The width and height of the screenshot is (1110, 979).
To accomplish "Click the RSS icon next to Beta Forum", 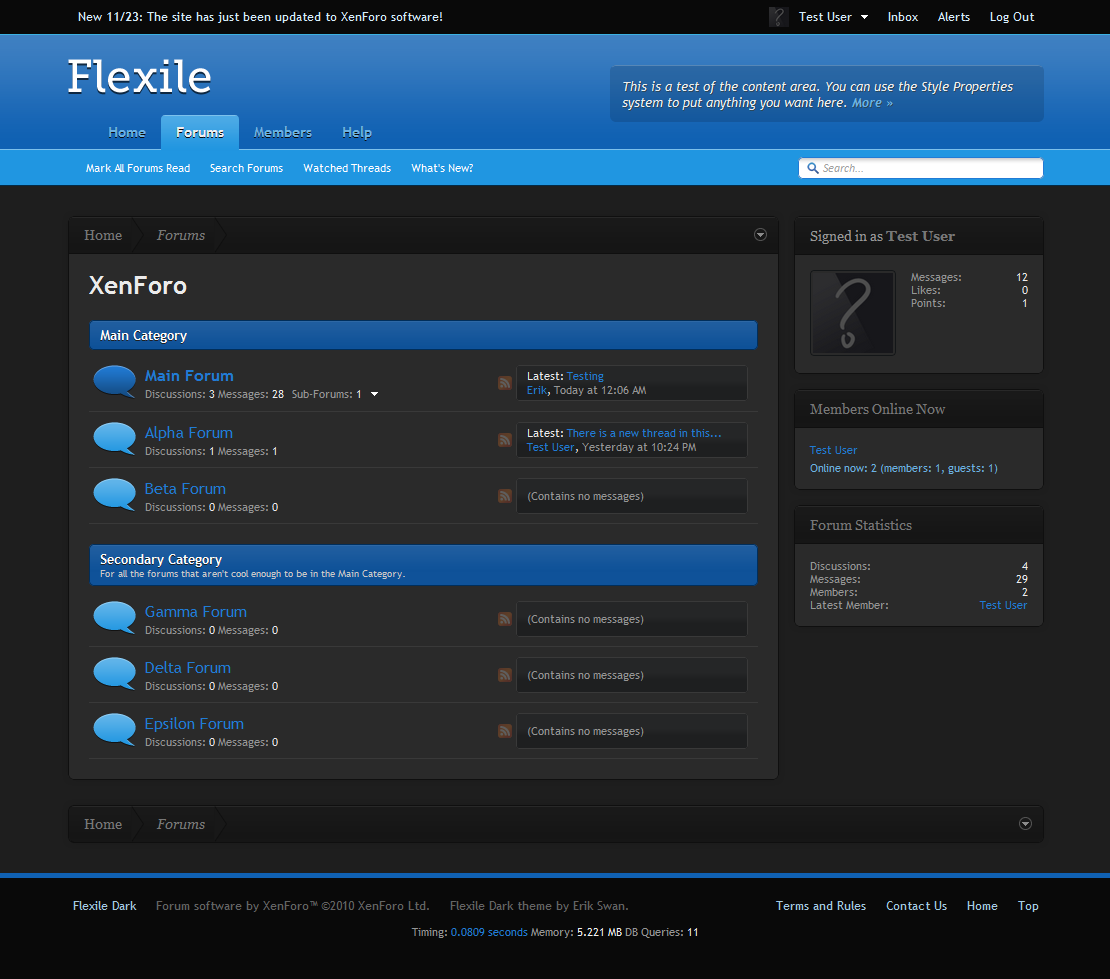I will (x=504, y=496).
